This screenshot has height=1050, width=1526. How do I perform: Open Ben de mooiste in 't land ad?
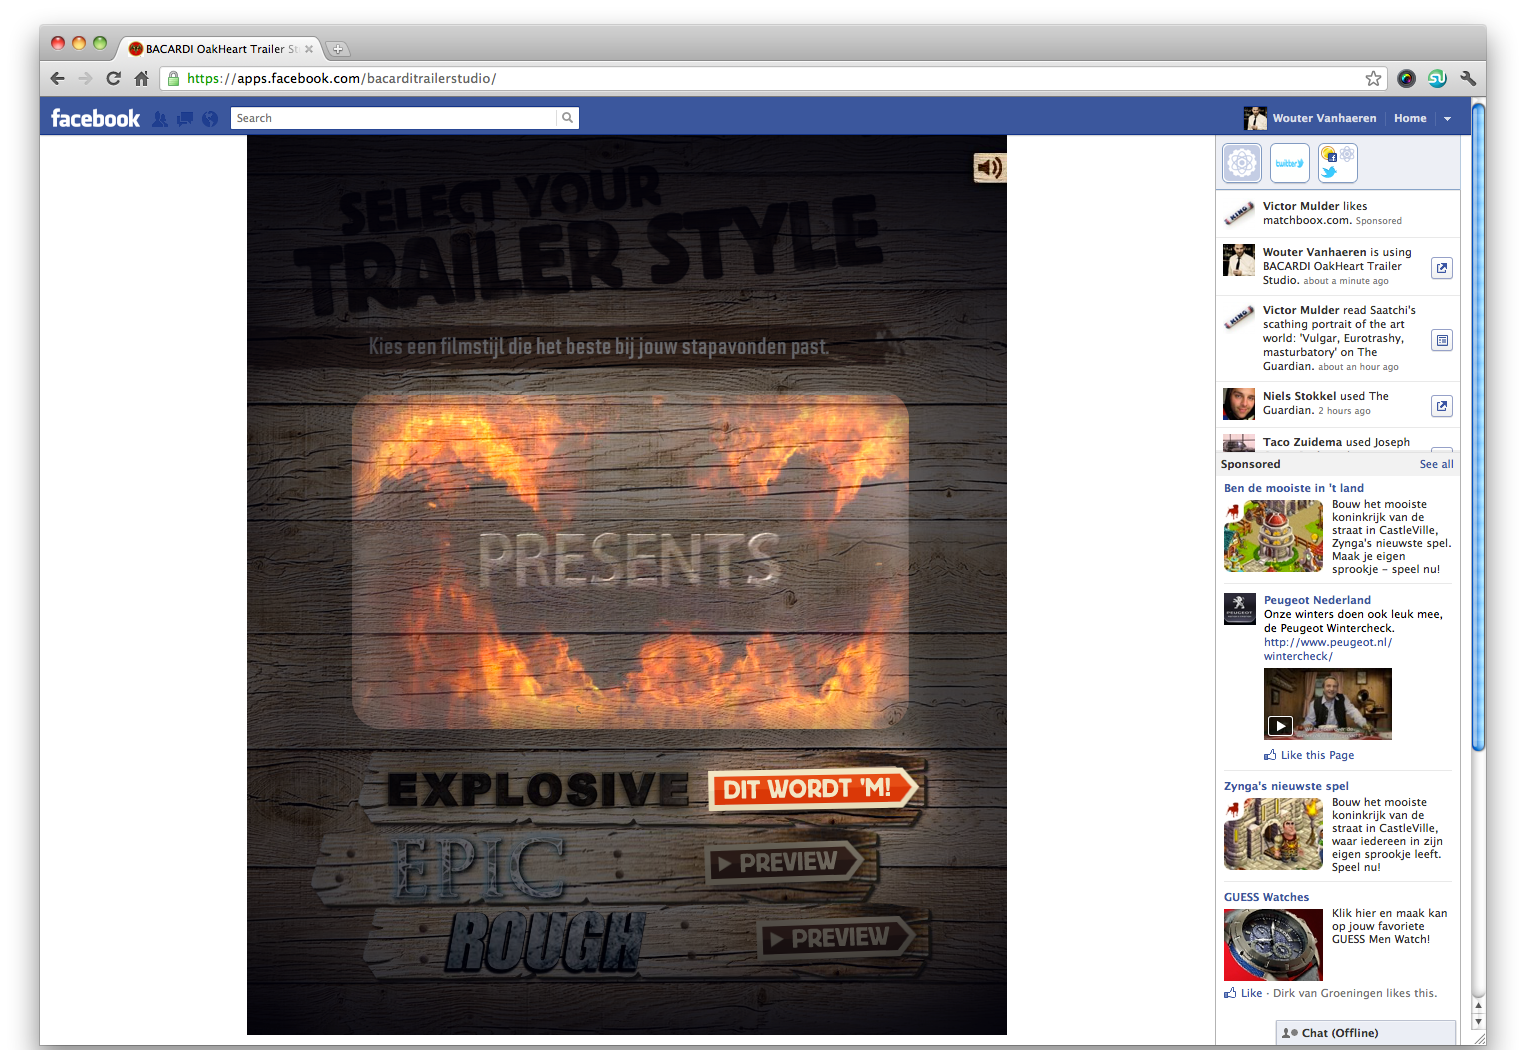1293,488
